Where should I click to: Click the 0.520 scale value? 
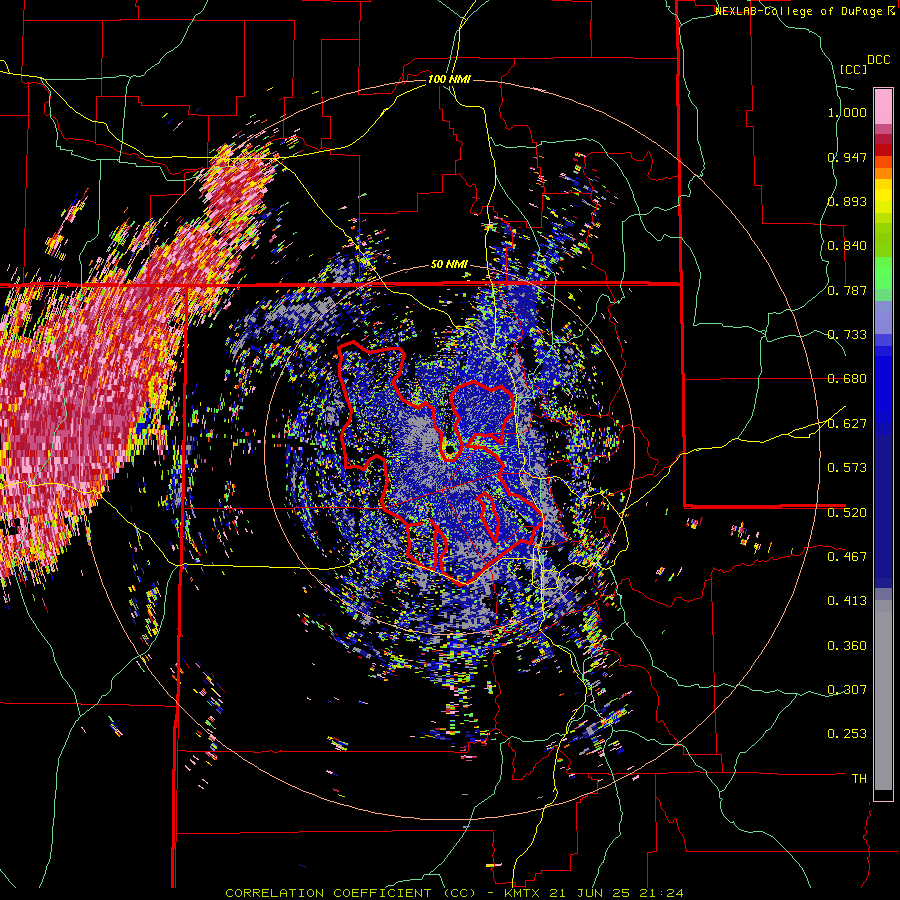coord(847,513)
